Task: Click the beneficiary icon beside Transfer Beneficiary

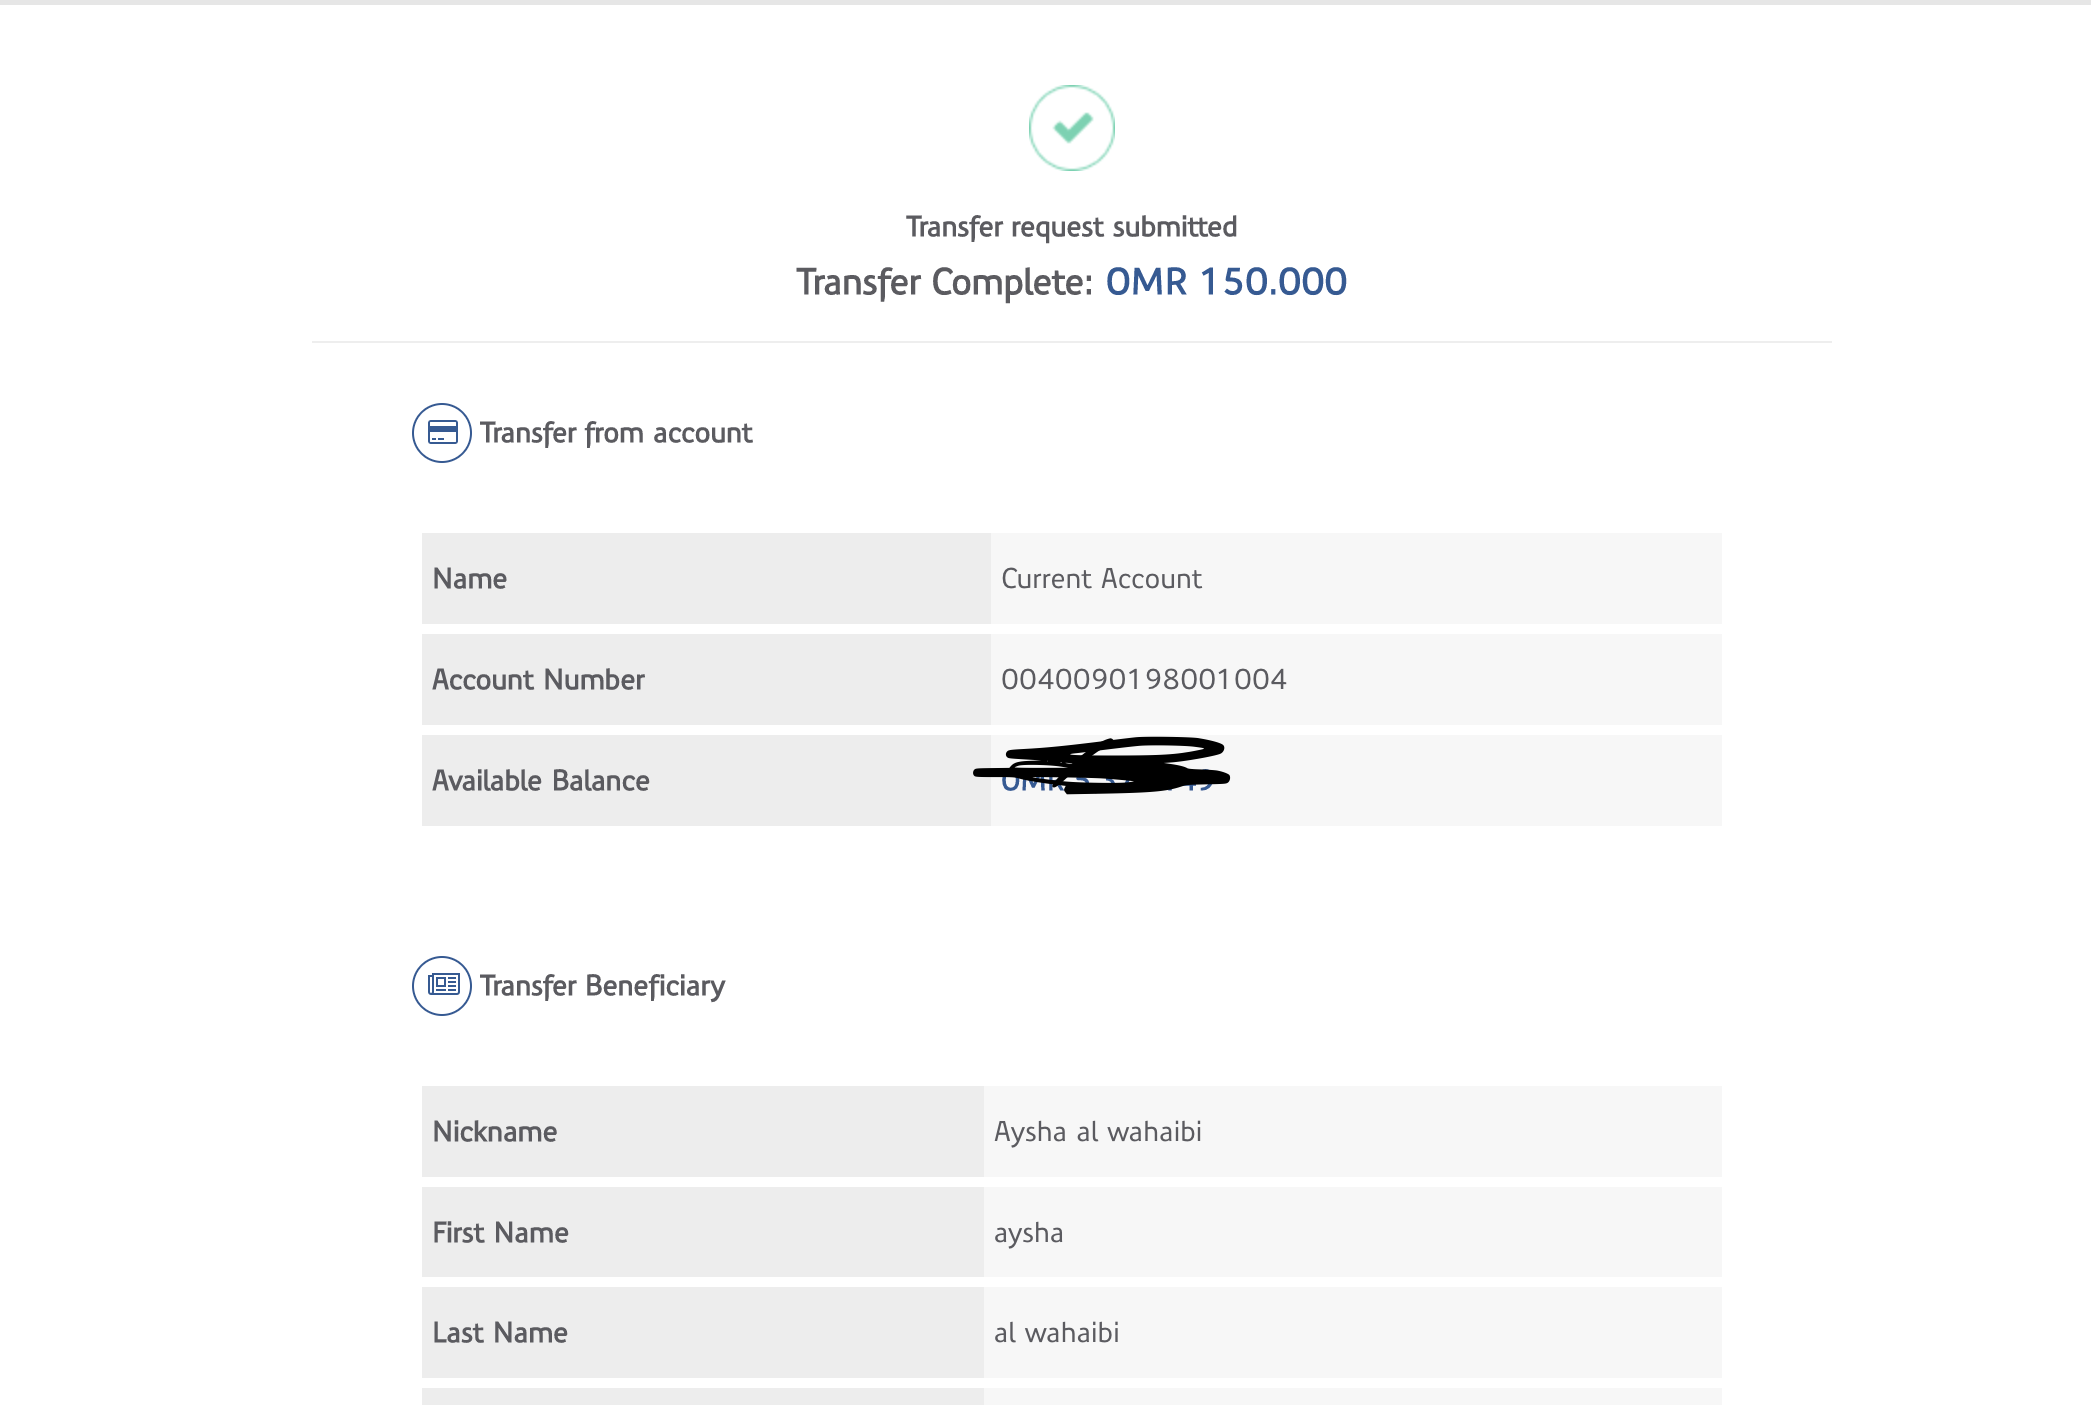Action: (x=442, y=986)
